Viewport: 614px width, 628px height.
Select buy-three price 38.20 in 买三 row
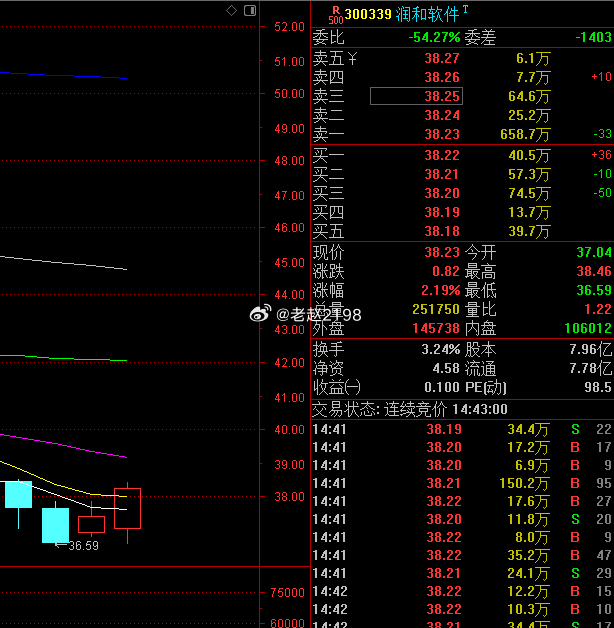pos(442,193)
